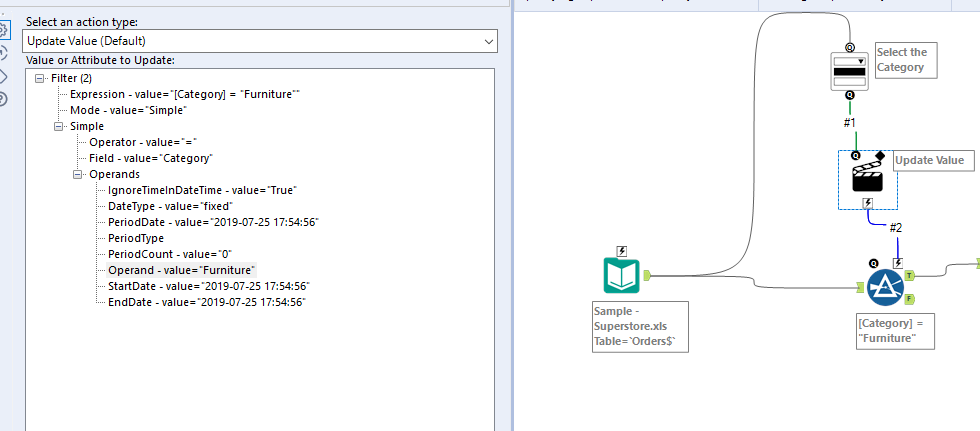Screen dimensions: 980x431
Task: Open the Help question mark side tab
Action: [3, 99]
